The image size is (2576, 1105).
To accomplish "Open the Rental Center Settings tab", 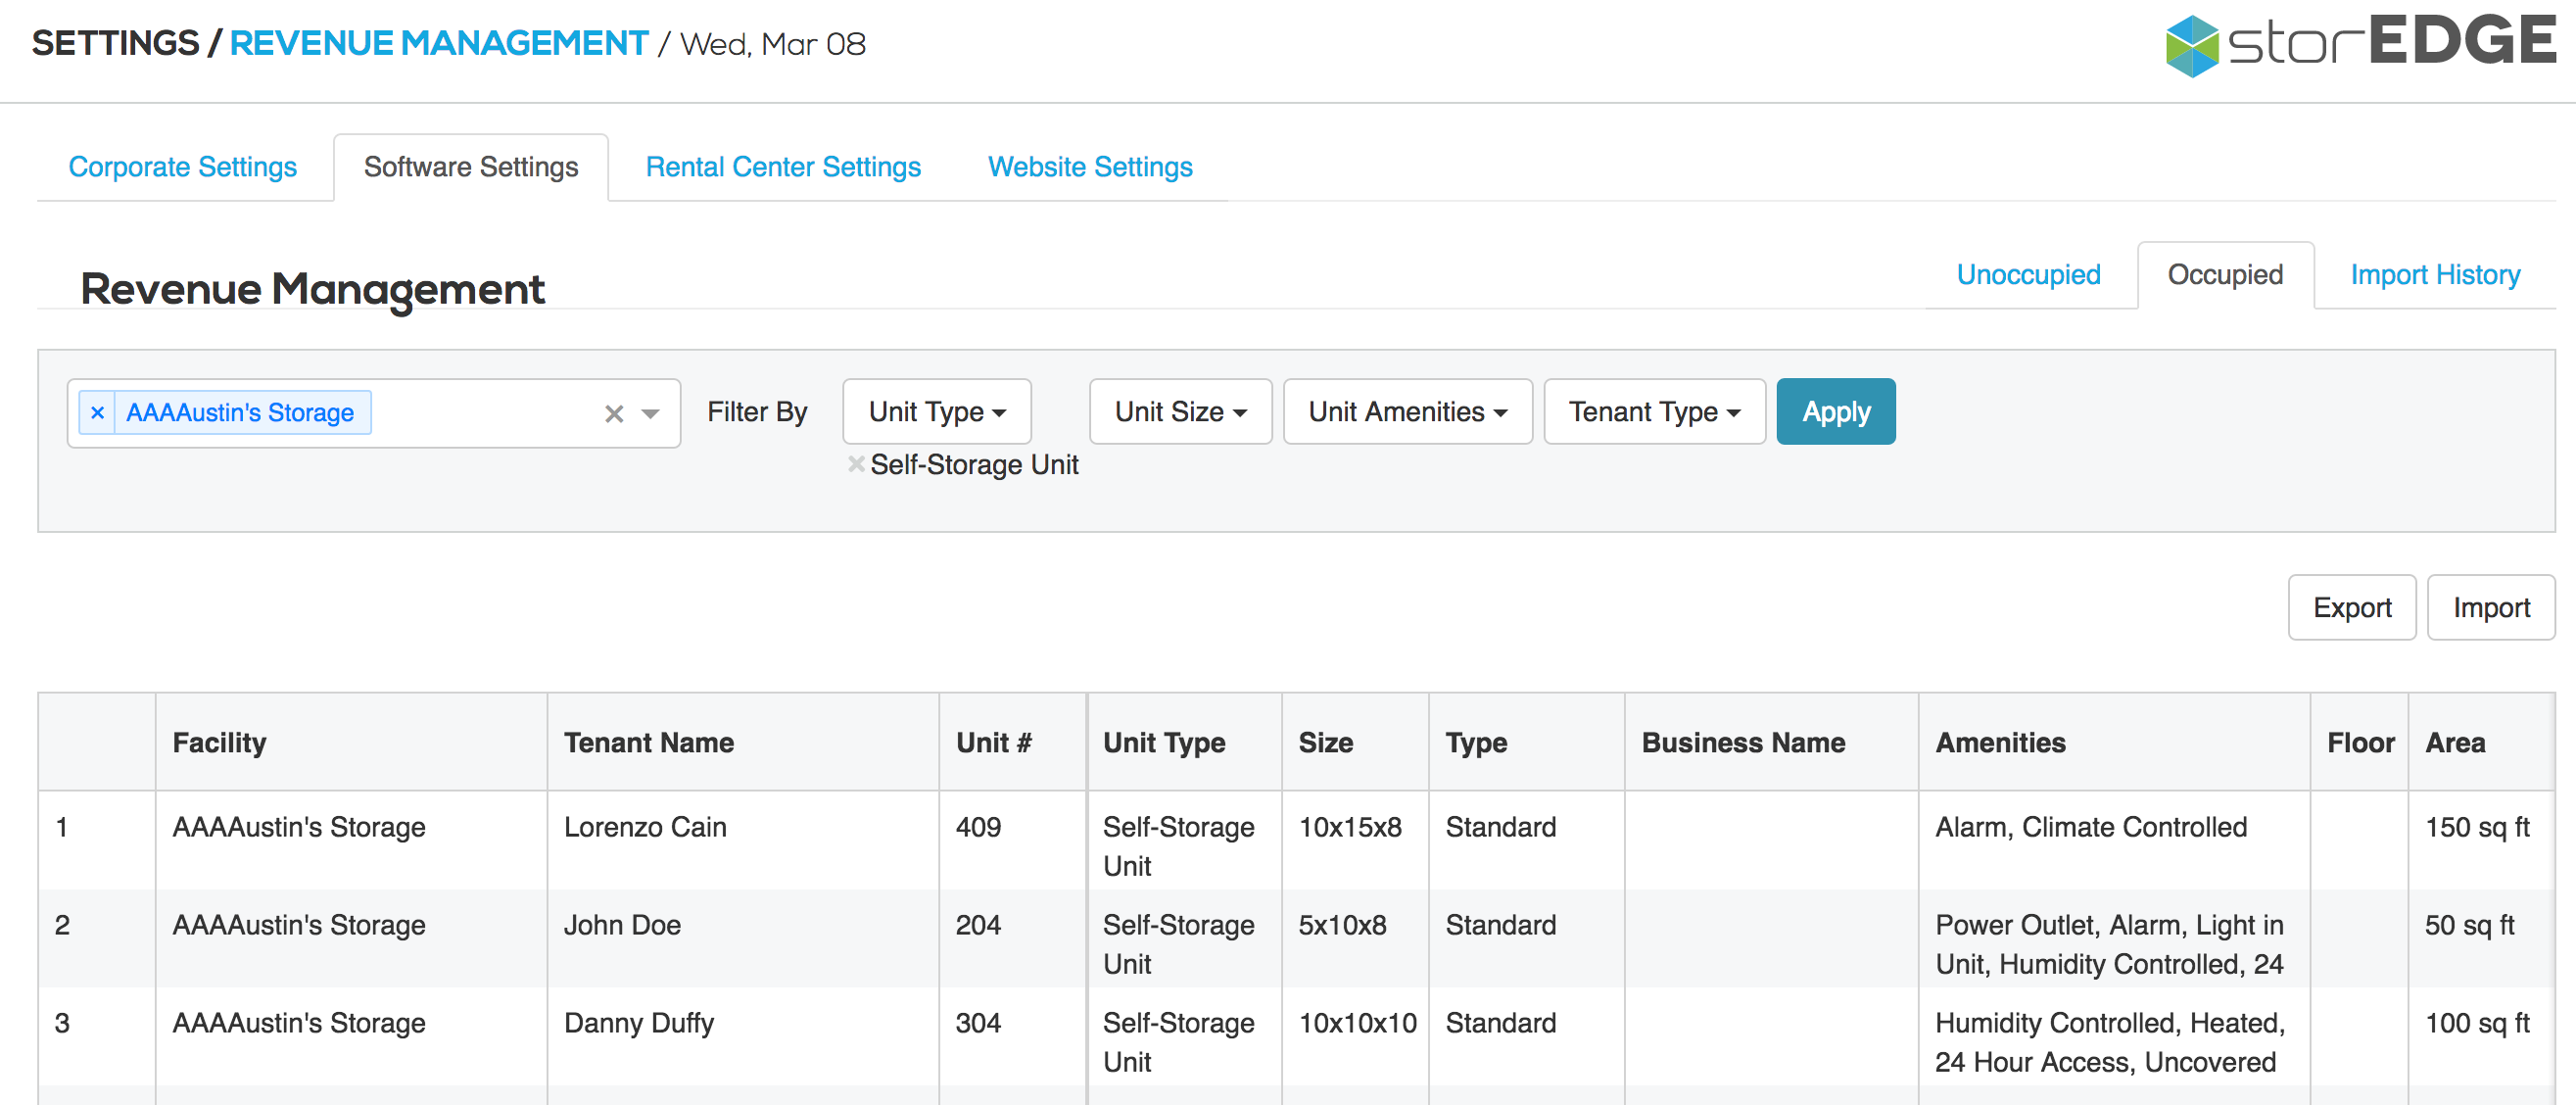I will point(783,167).
